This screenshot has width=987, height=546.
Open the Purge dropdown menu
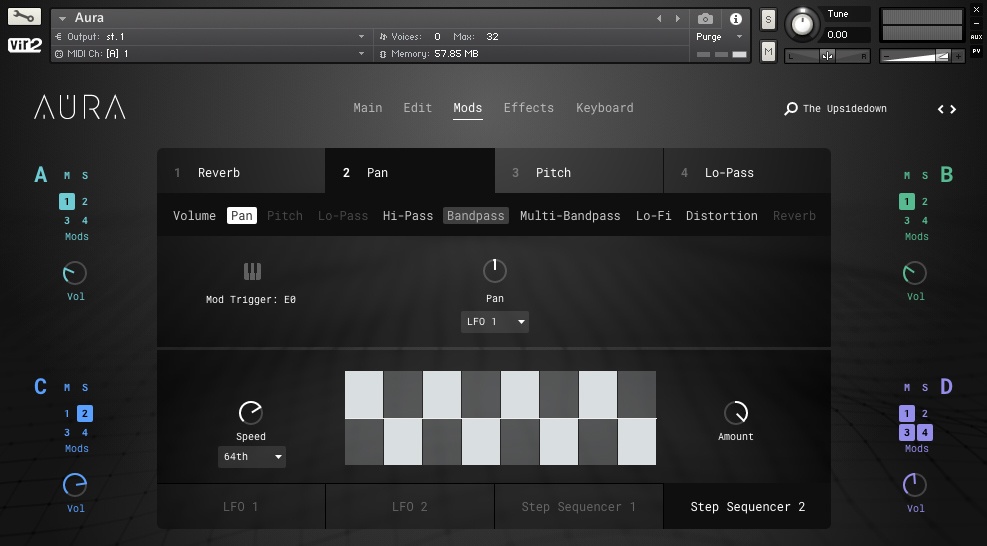(x=719, y=37)
